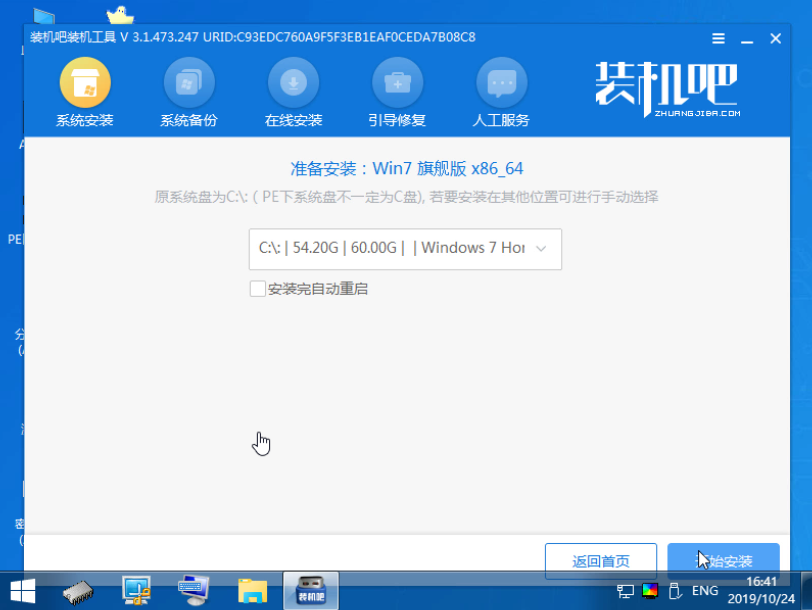Launch the memory chip tool from the taskbar
Screen dimensions: 812x610
click(x=78, y=589)
